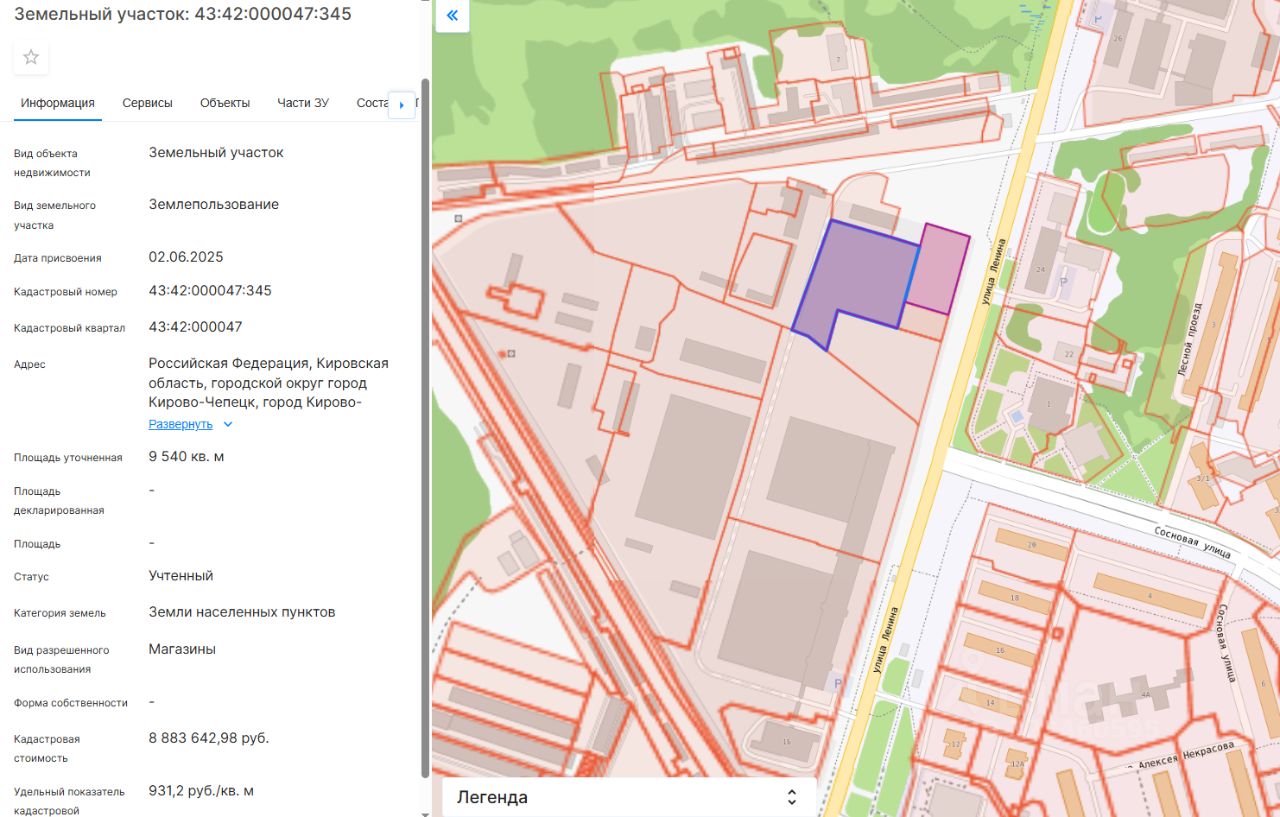
Task: Click building number 16 on the map
Action: 999,651
